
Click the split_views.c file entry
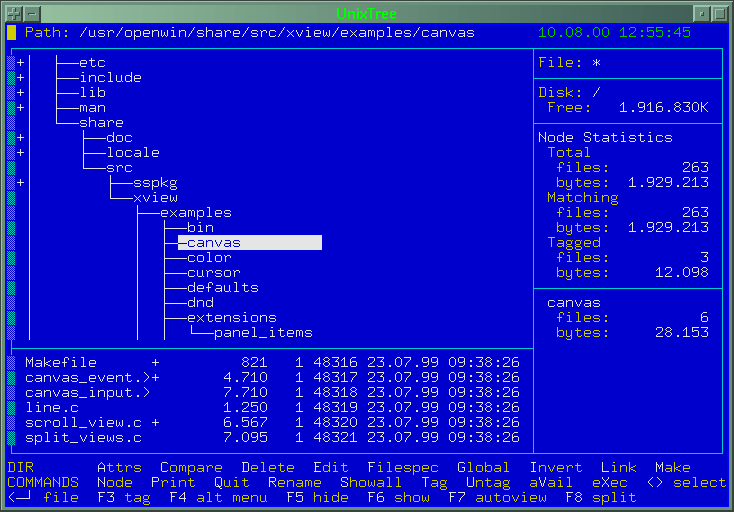click(x=272, y=437)
